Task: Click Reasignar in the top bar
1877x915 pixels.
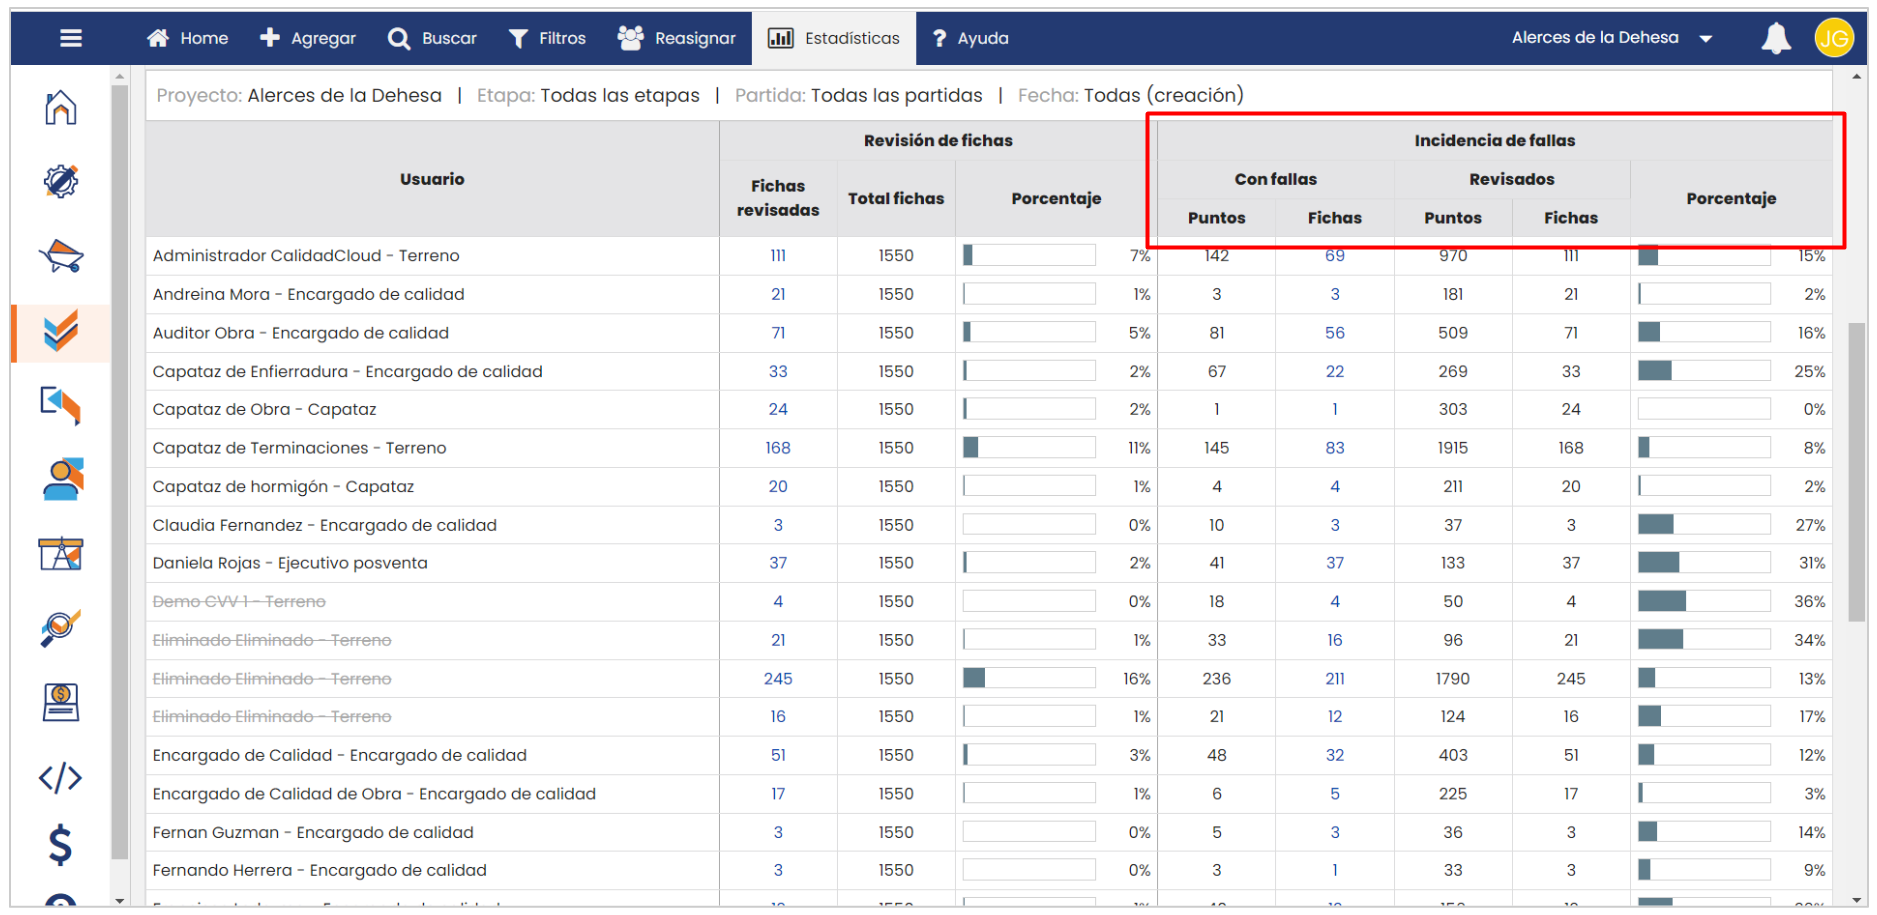Action: [x=676, y=38]
